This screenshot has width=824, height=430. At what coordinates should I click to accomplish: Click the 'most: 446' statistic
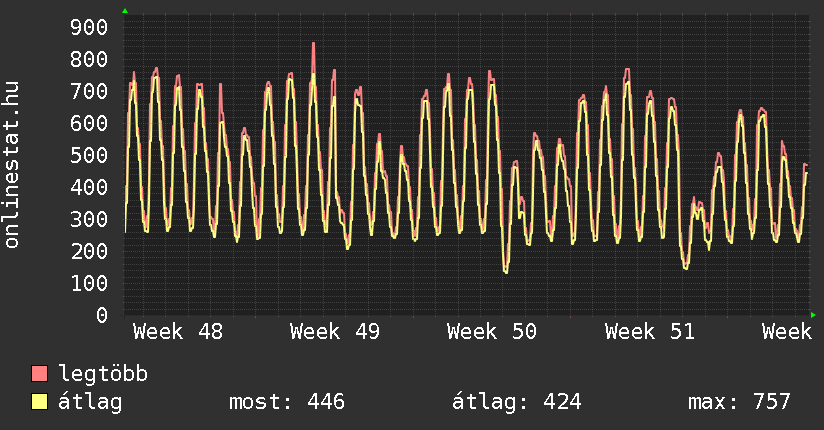pos(287,403)
